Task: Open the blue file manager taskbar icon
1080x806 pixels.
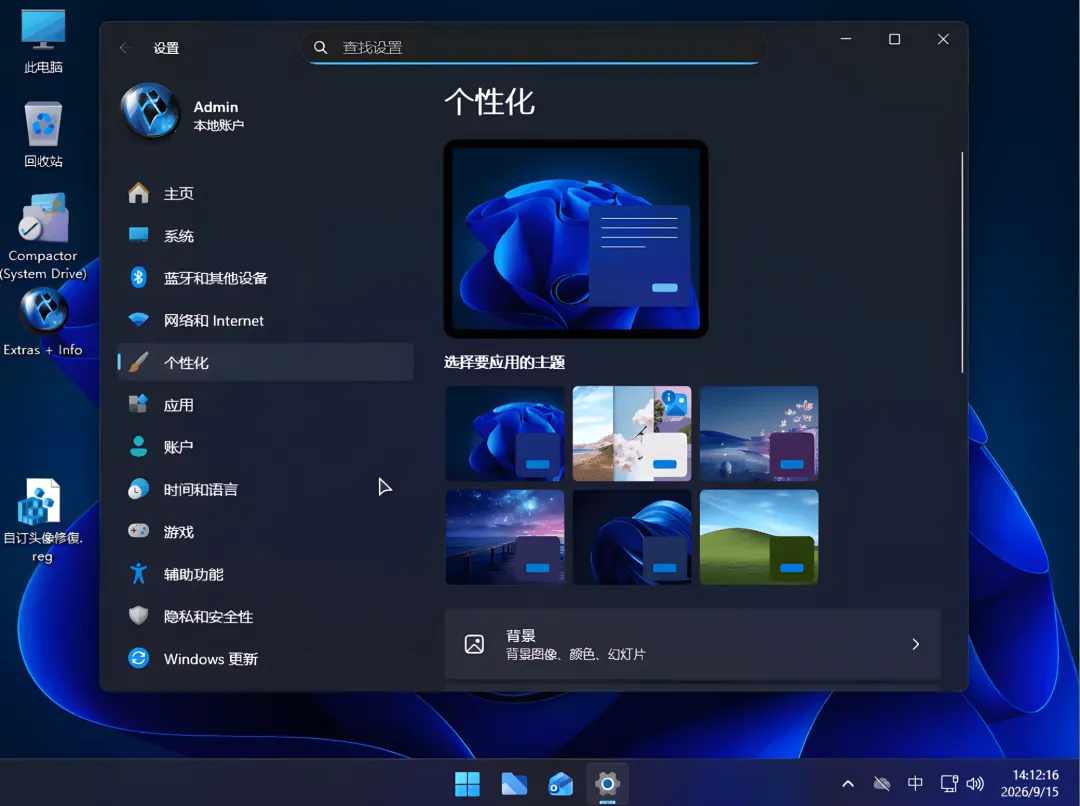Action: (x=514, y=784)
